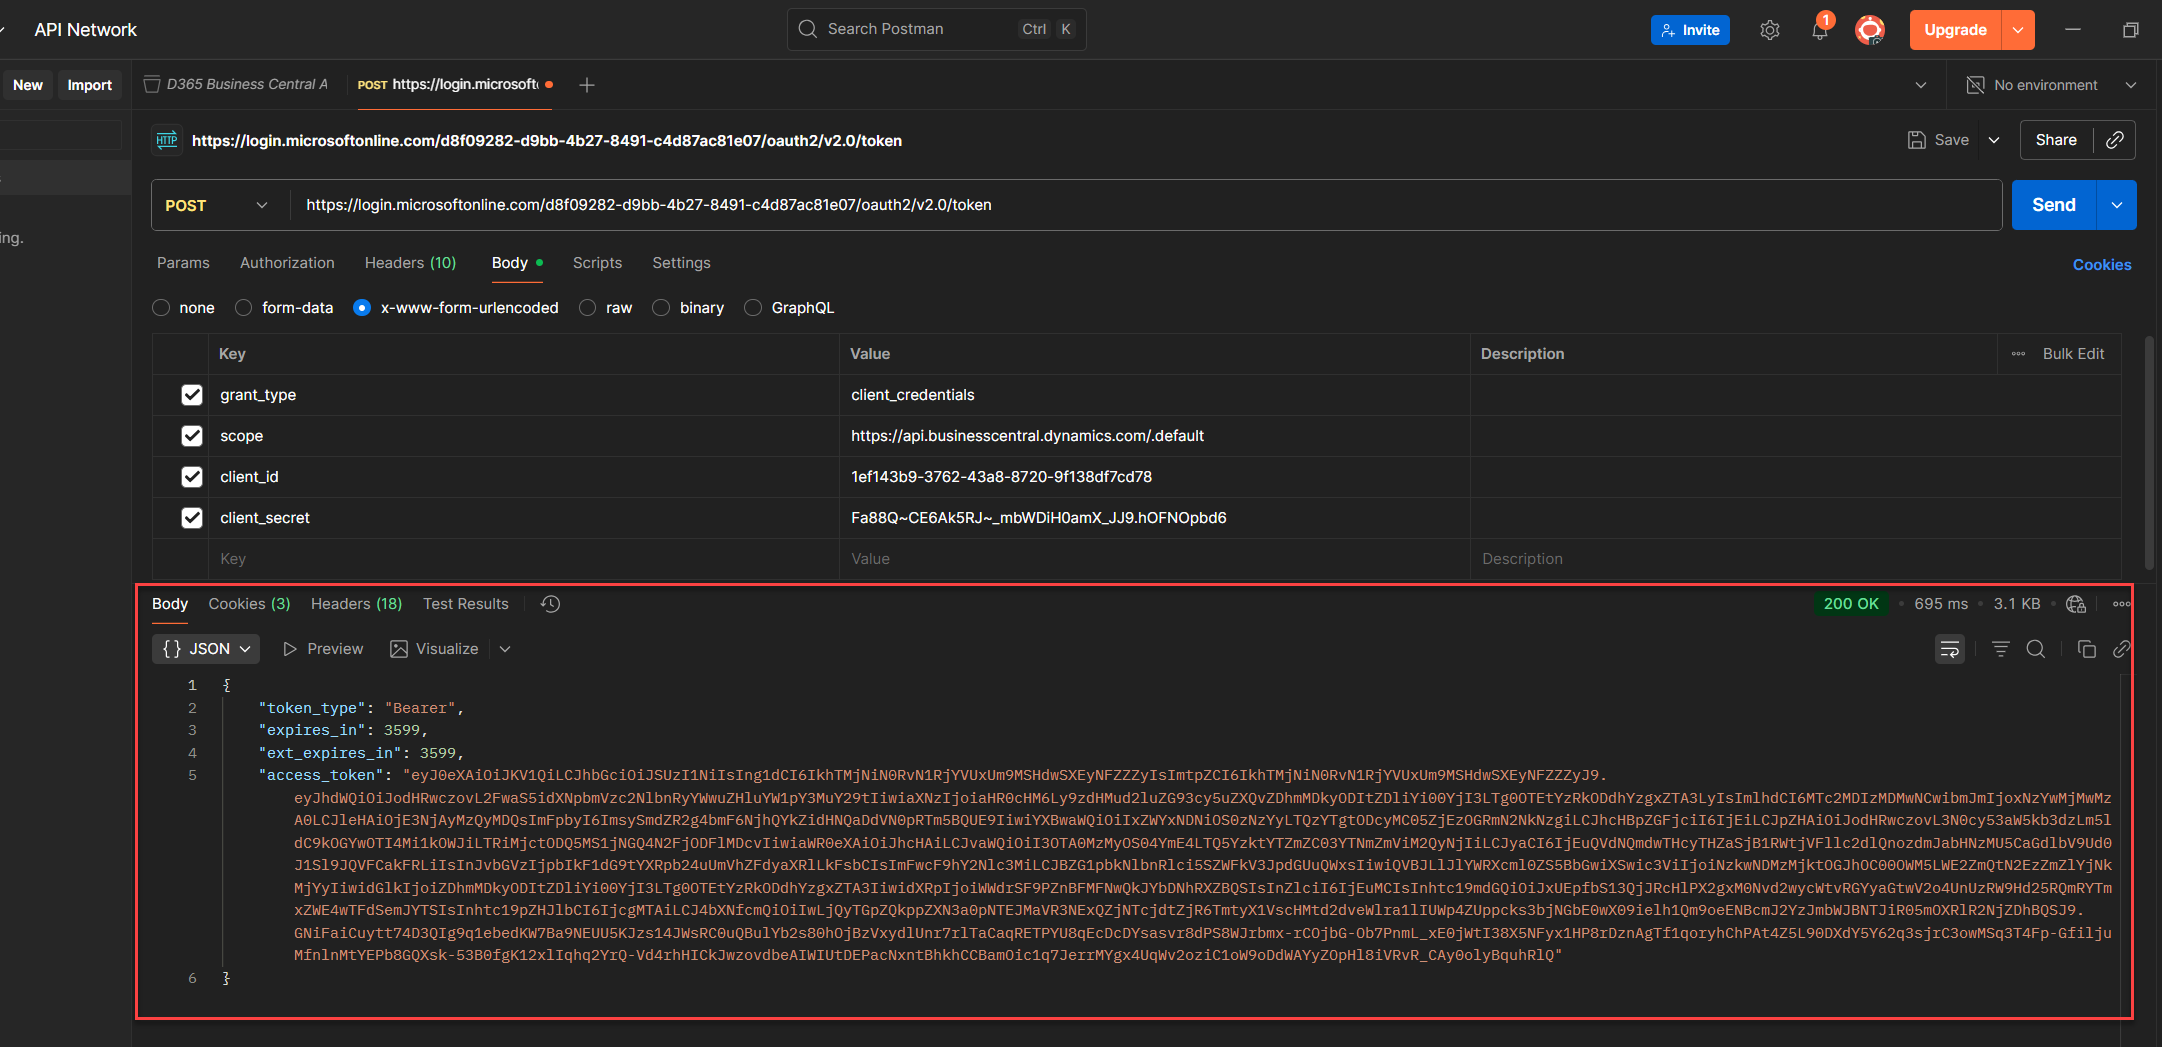Click the filter response icon
2162x1047 pixels.
2001,649
